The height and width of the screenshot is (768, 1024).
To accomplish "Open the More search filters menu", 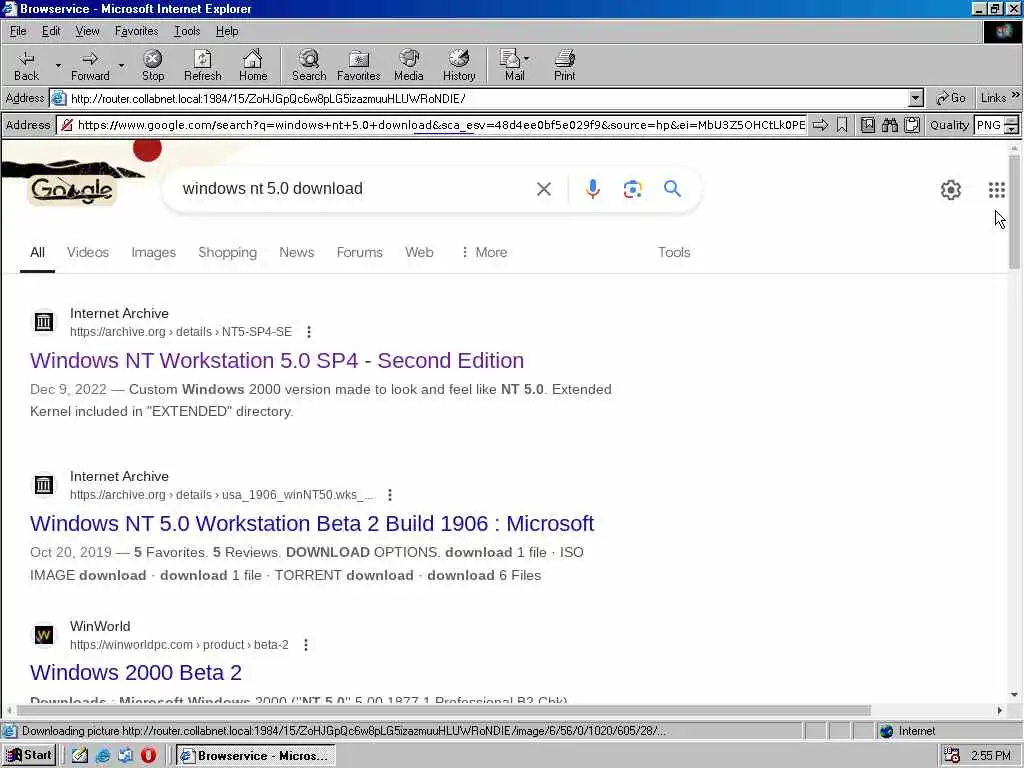I will coord(484,252).
